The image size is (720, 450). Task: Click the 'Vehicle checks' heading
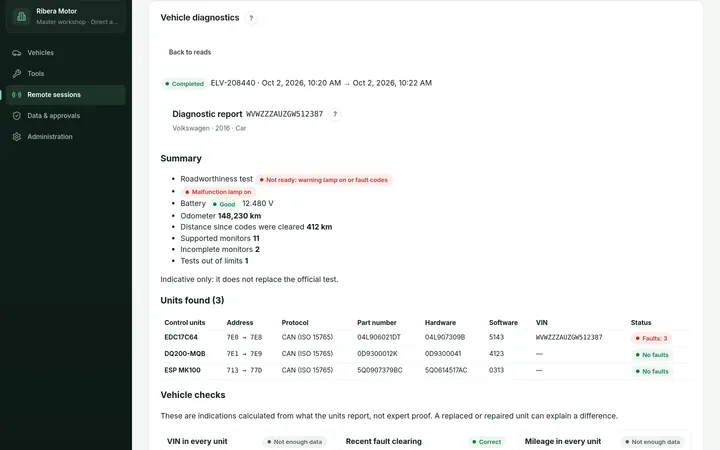coord(193,395)
